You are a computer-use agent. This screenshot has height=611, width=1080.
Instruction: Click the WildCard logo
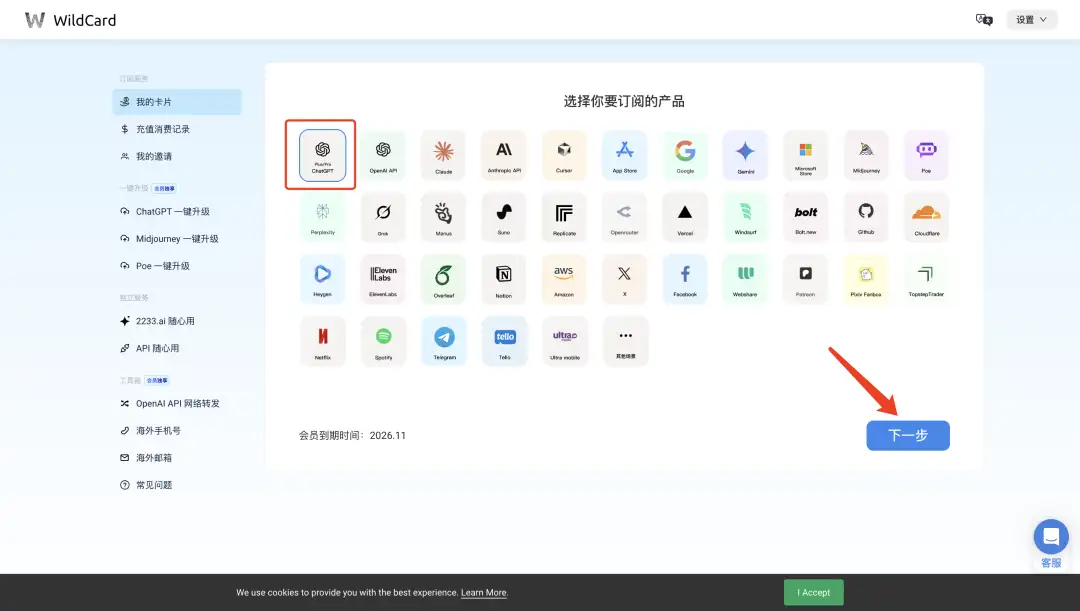point(70,20)
